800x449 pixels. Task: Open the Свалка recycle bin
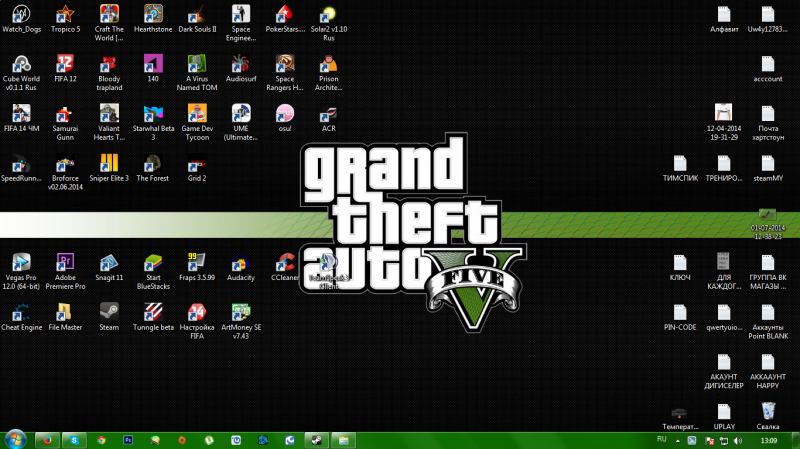click(768, 416)
